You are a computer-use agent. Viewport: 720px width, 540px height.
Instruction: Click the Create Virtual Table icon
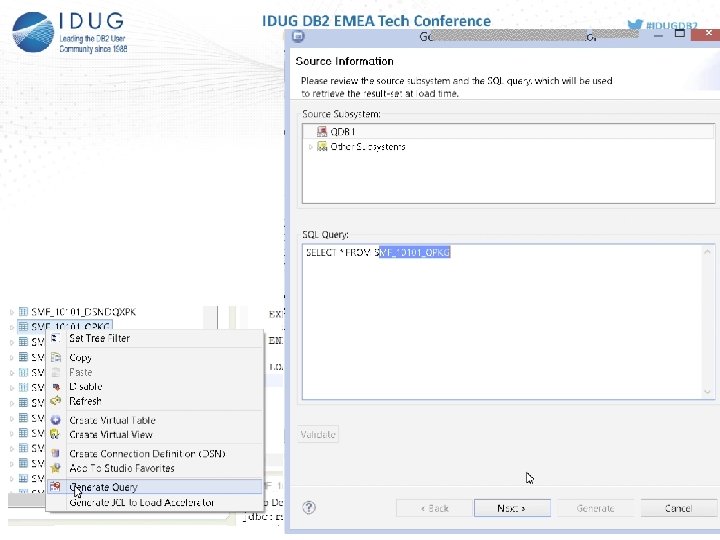click(55, 420)
